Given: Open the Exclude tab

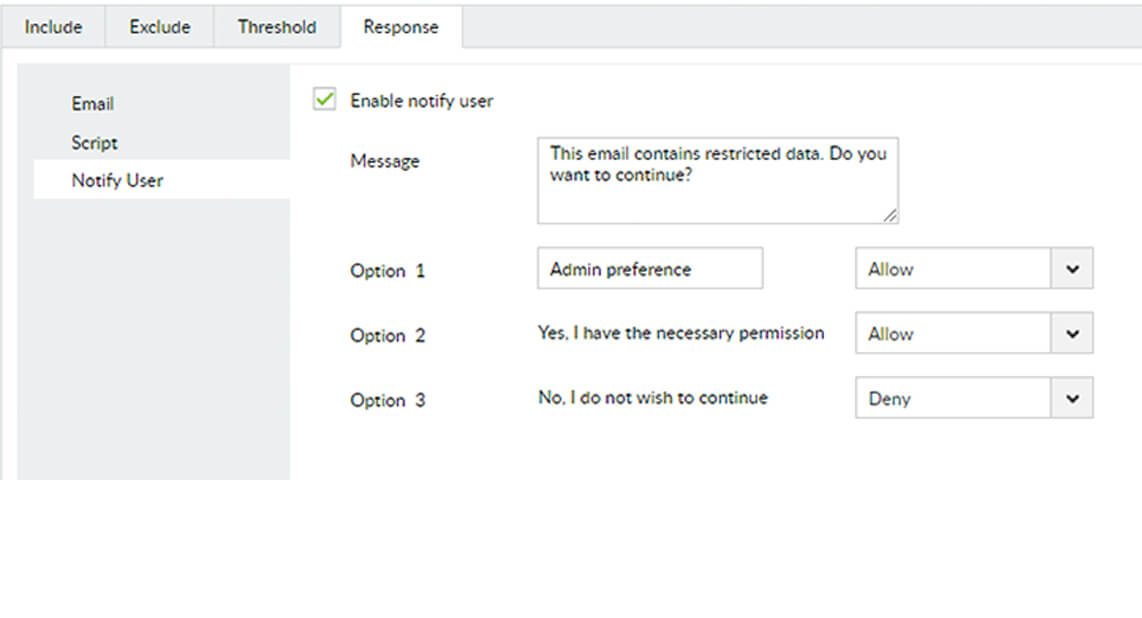Looking at the screenshot, I should [x=160, y=27].
